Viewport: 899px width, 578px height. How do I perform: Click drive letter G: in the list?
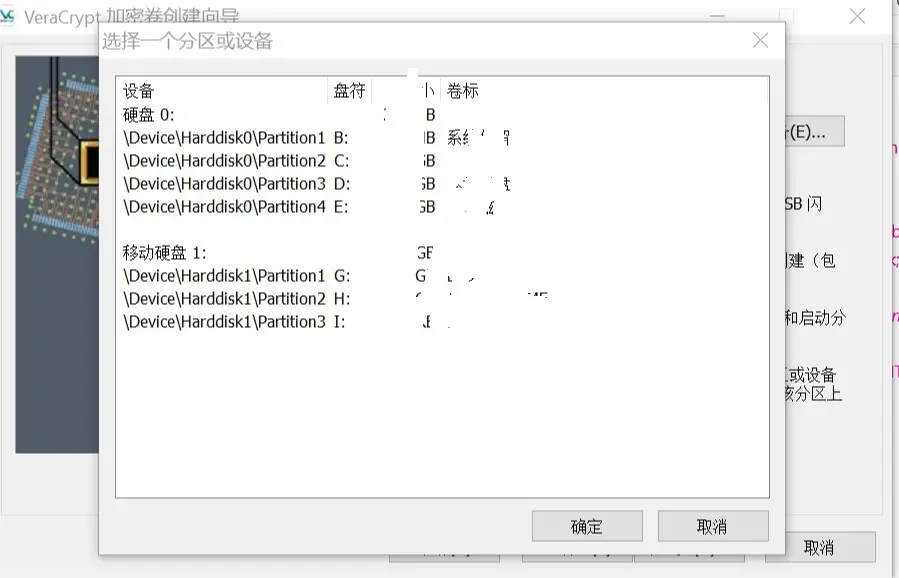click(342, 276)
